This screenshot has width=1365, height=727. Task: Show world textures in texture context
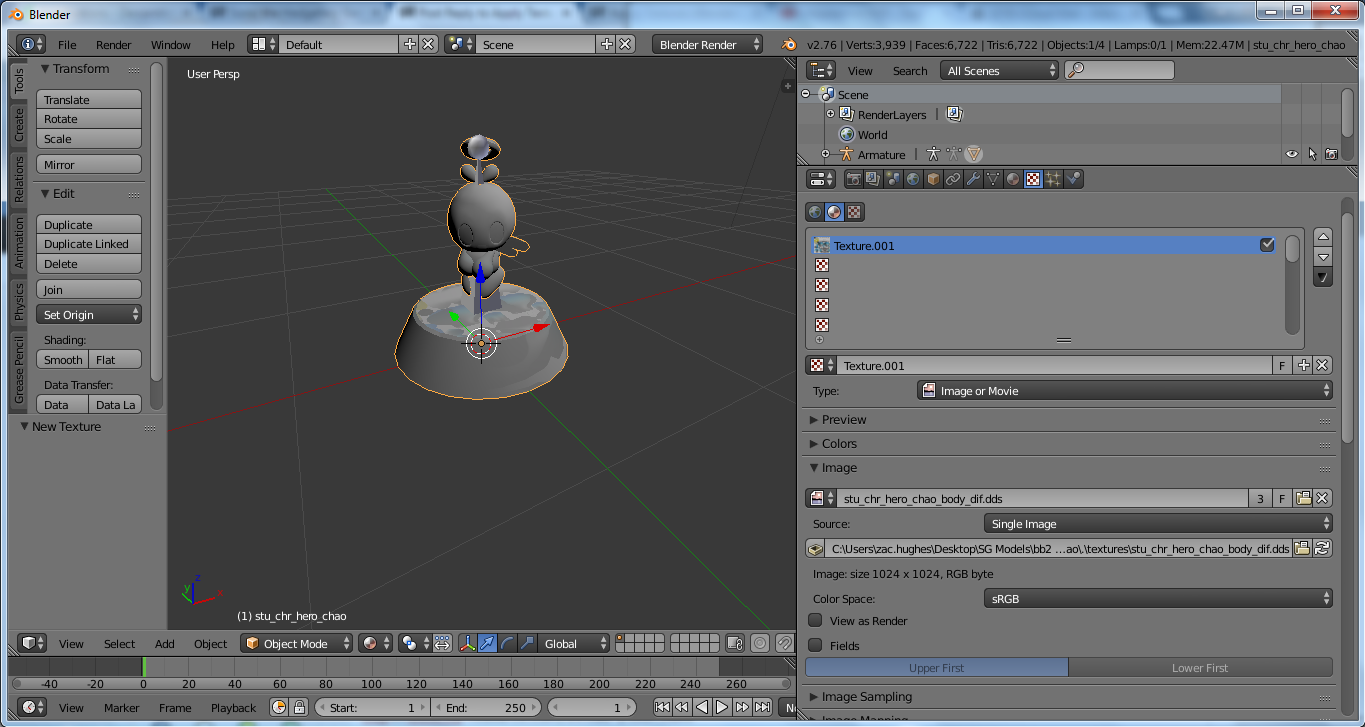tap(815, 212)
